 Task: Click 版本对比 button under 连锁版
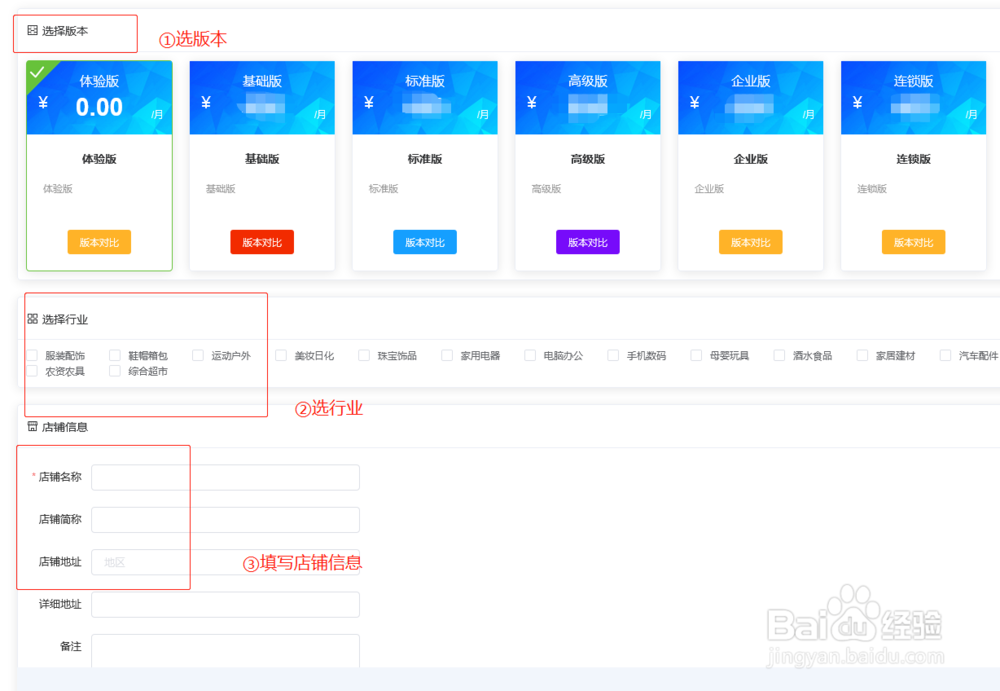(913, 242)
